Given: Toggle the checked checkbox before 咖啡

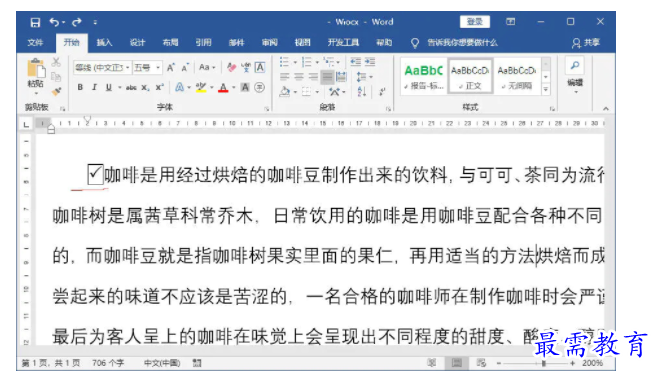Looking at the screenshot, I should click(95, 174).
